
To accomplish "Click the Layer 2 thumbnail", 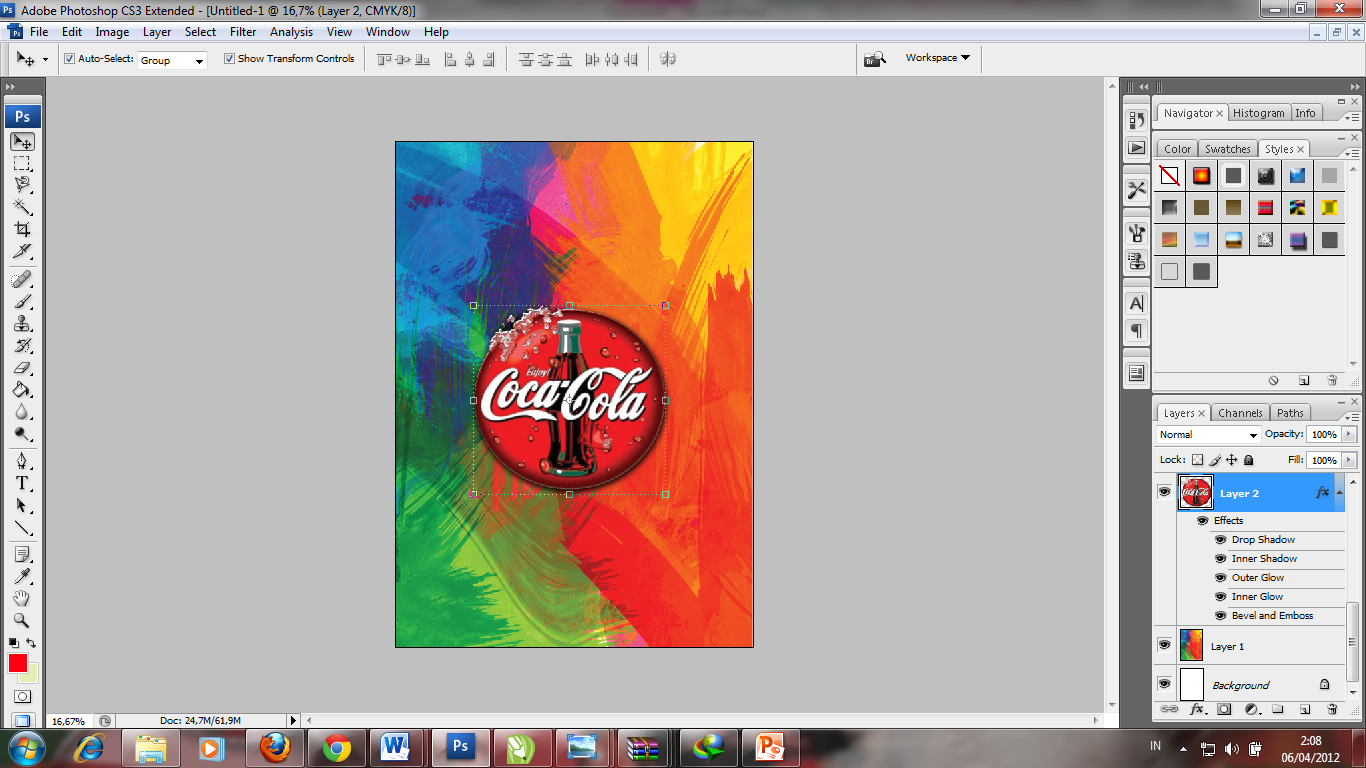I will 1196,492.
